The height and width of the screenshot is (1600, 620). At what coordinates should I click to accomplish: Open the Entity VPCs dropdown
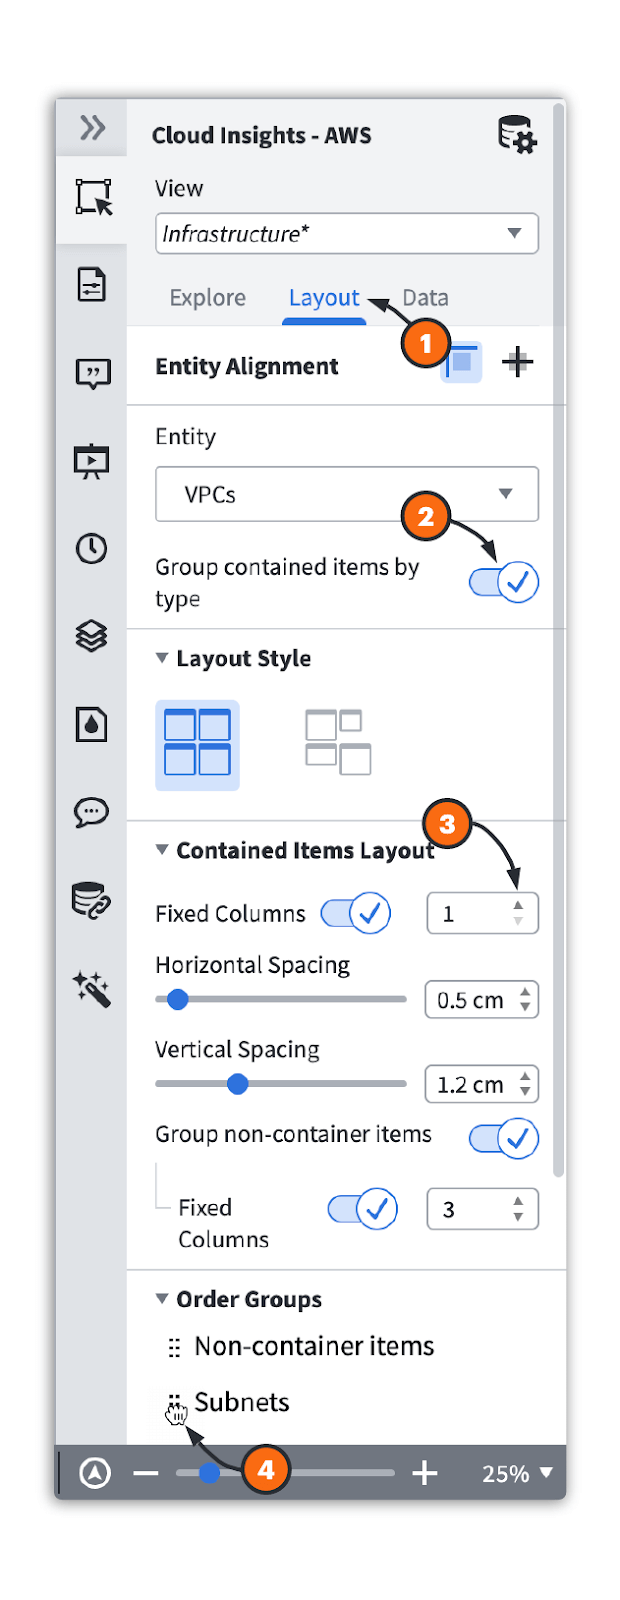(347, 494)
